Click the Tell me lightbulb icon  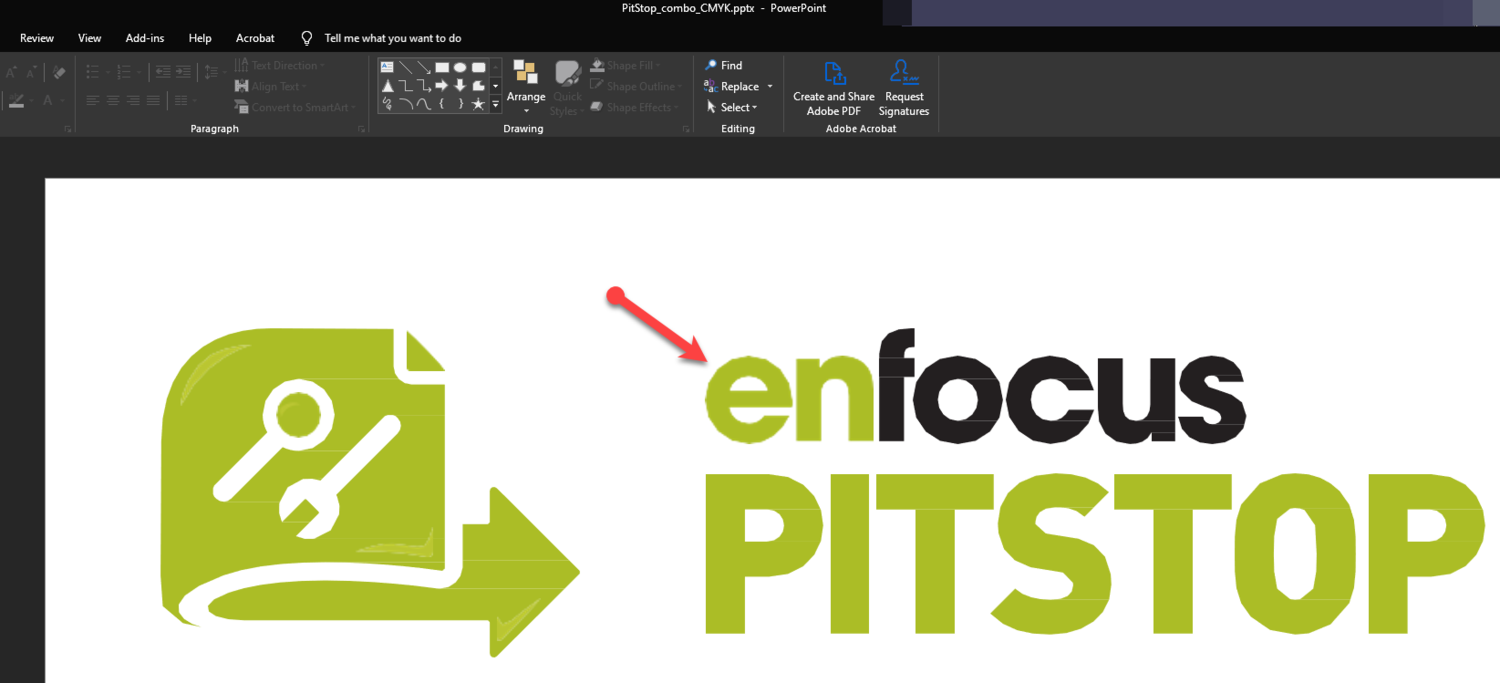(307, 38)
